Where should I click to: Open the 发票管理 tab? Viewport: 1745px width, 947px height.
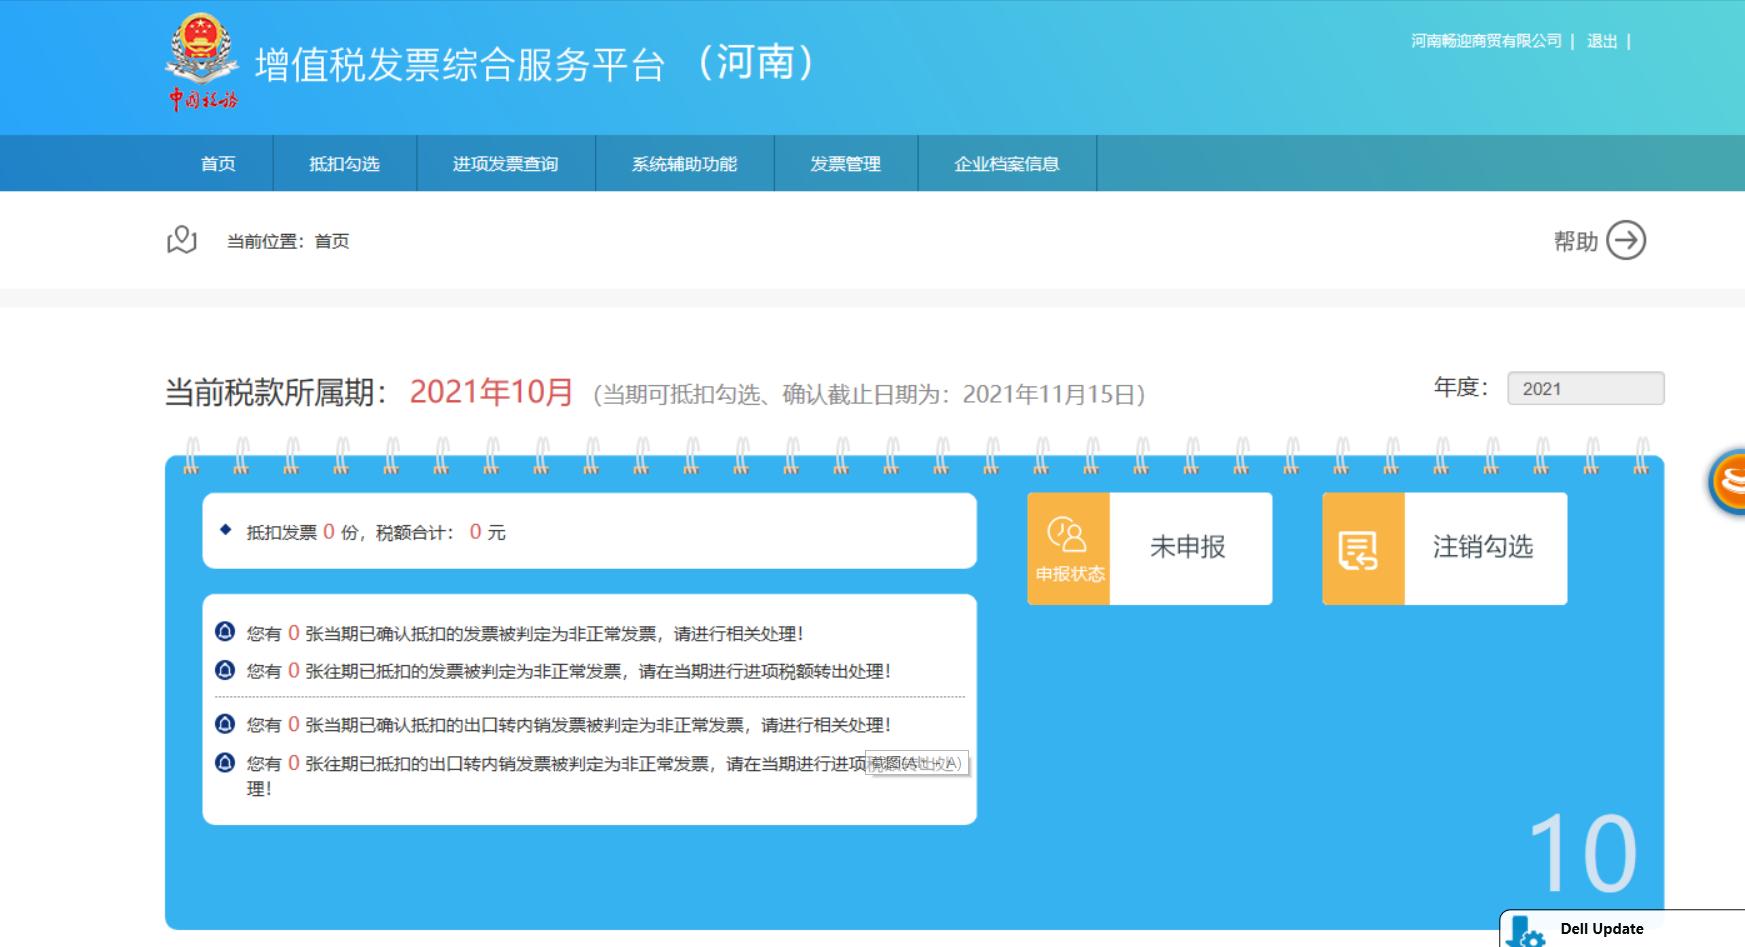(845, 164)
